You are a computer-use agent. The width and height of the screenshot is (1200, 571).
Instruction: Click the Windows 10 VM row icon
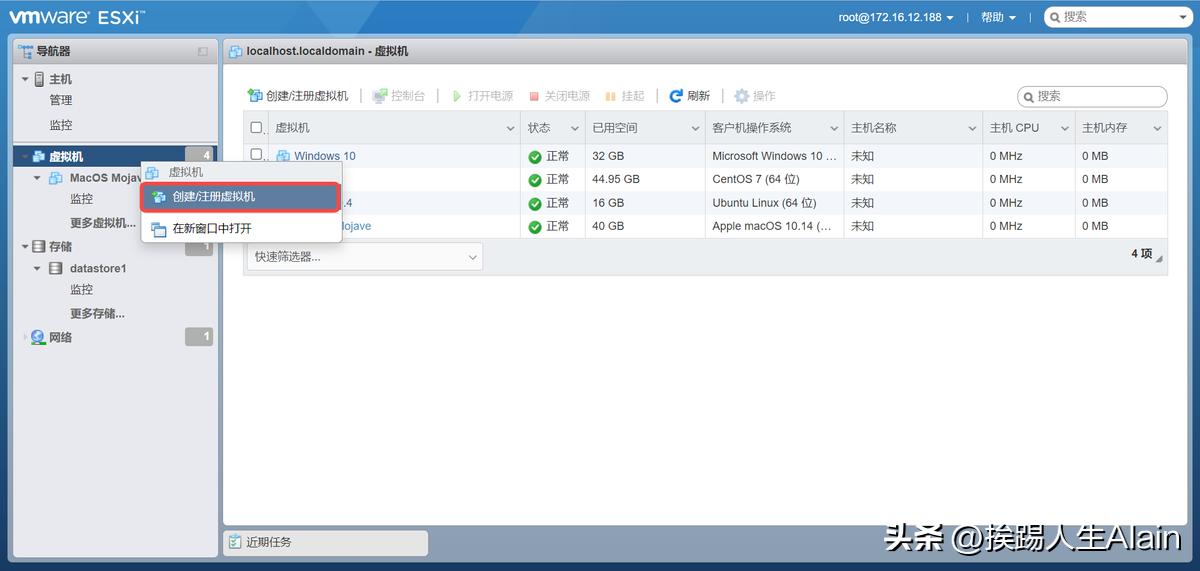283,156
